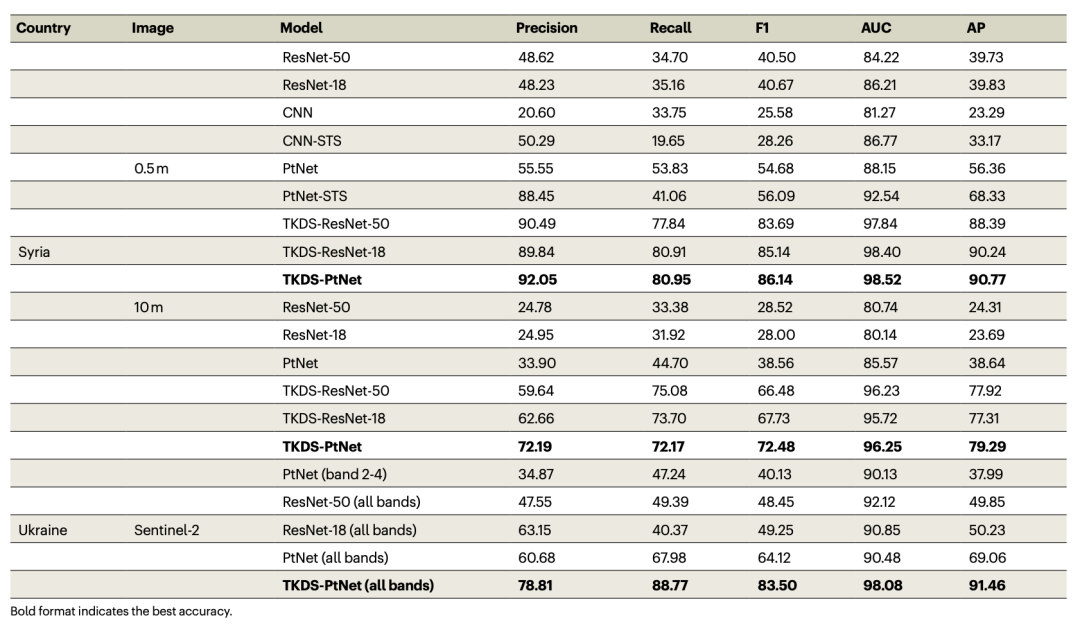Screen dimensions: 1080x627
Task: Click the Recall column header
Action: coord(670,28)
